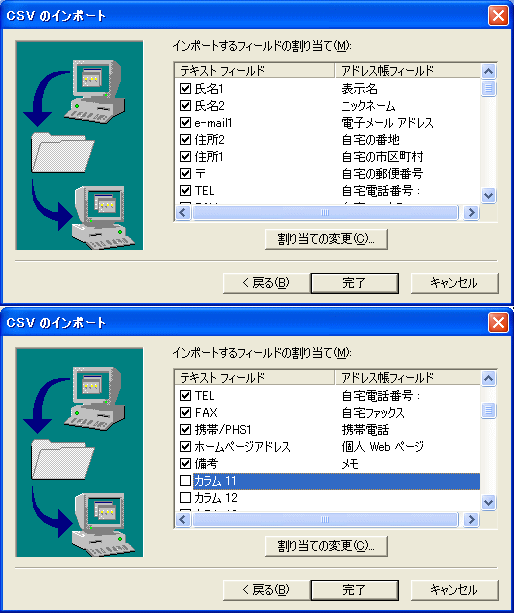The image size is (514, 613).
Task: Enable the カラム 11 checkbox
Action: 185,480
